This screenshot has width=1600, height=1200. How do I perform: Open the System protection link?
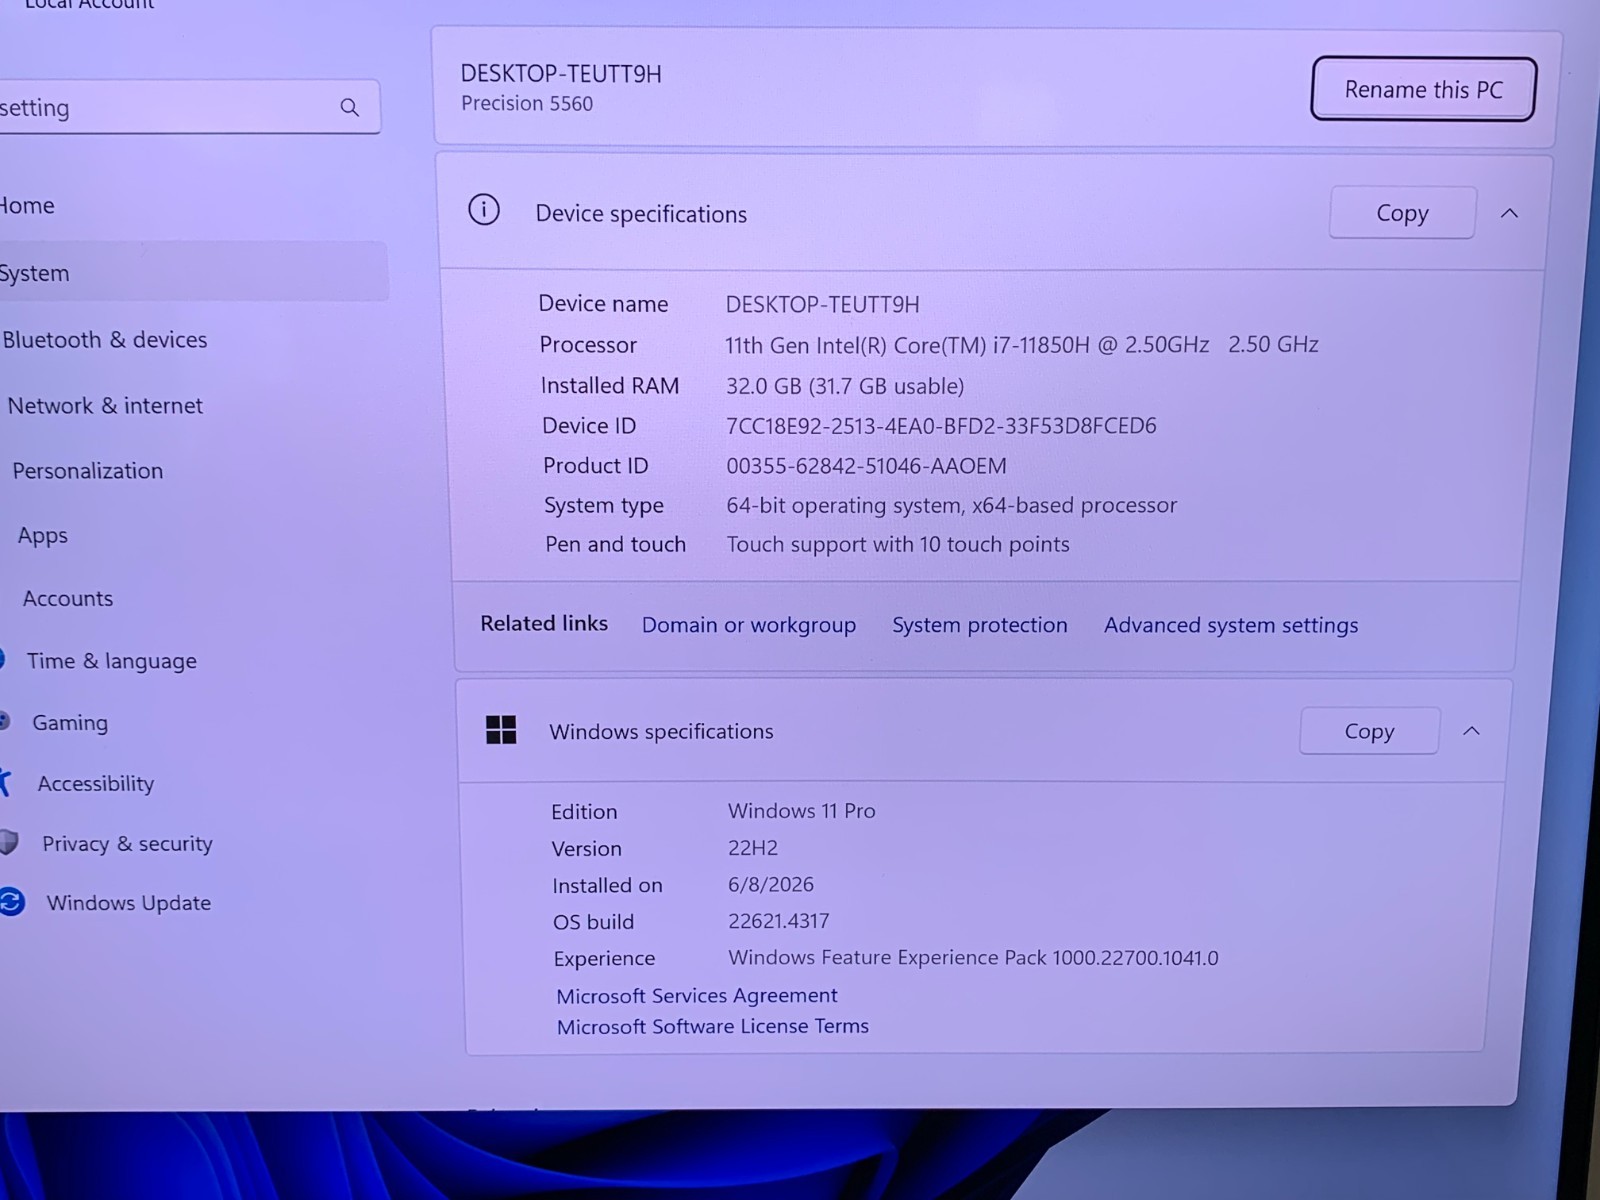point(980,625)
